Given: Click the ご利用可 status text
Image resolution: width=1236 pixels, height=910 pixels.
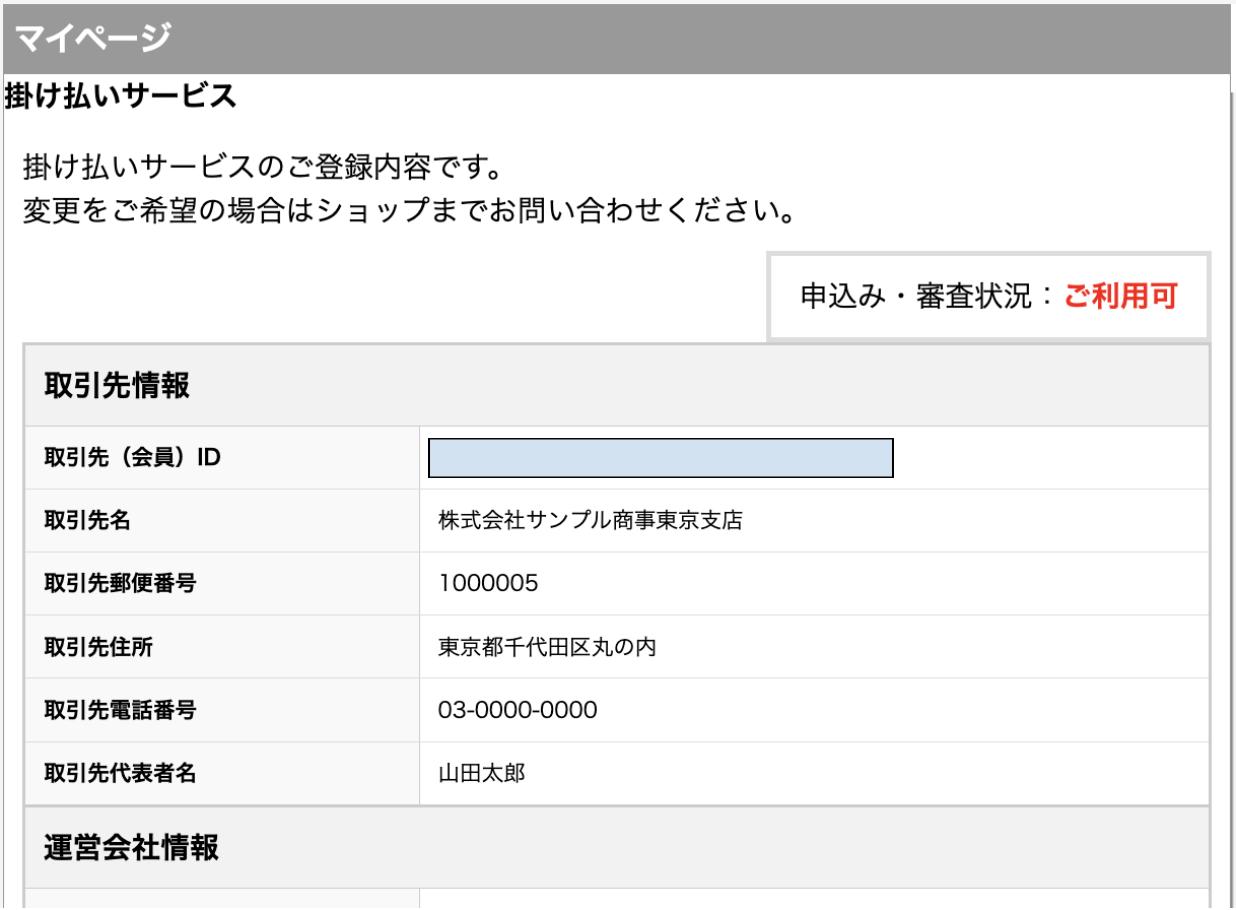Looking at the screenshot, I should point(1120,296).
